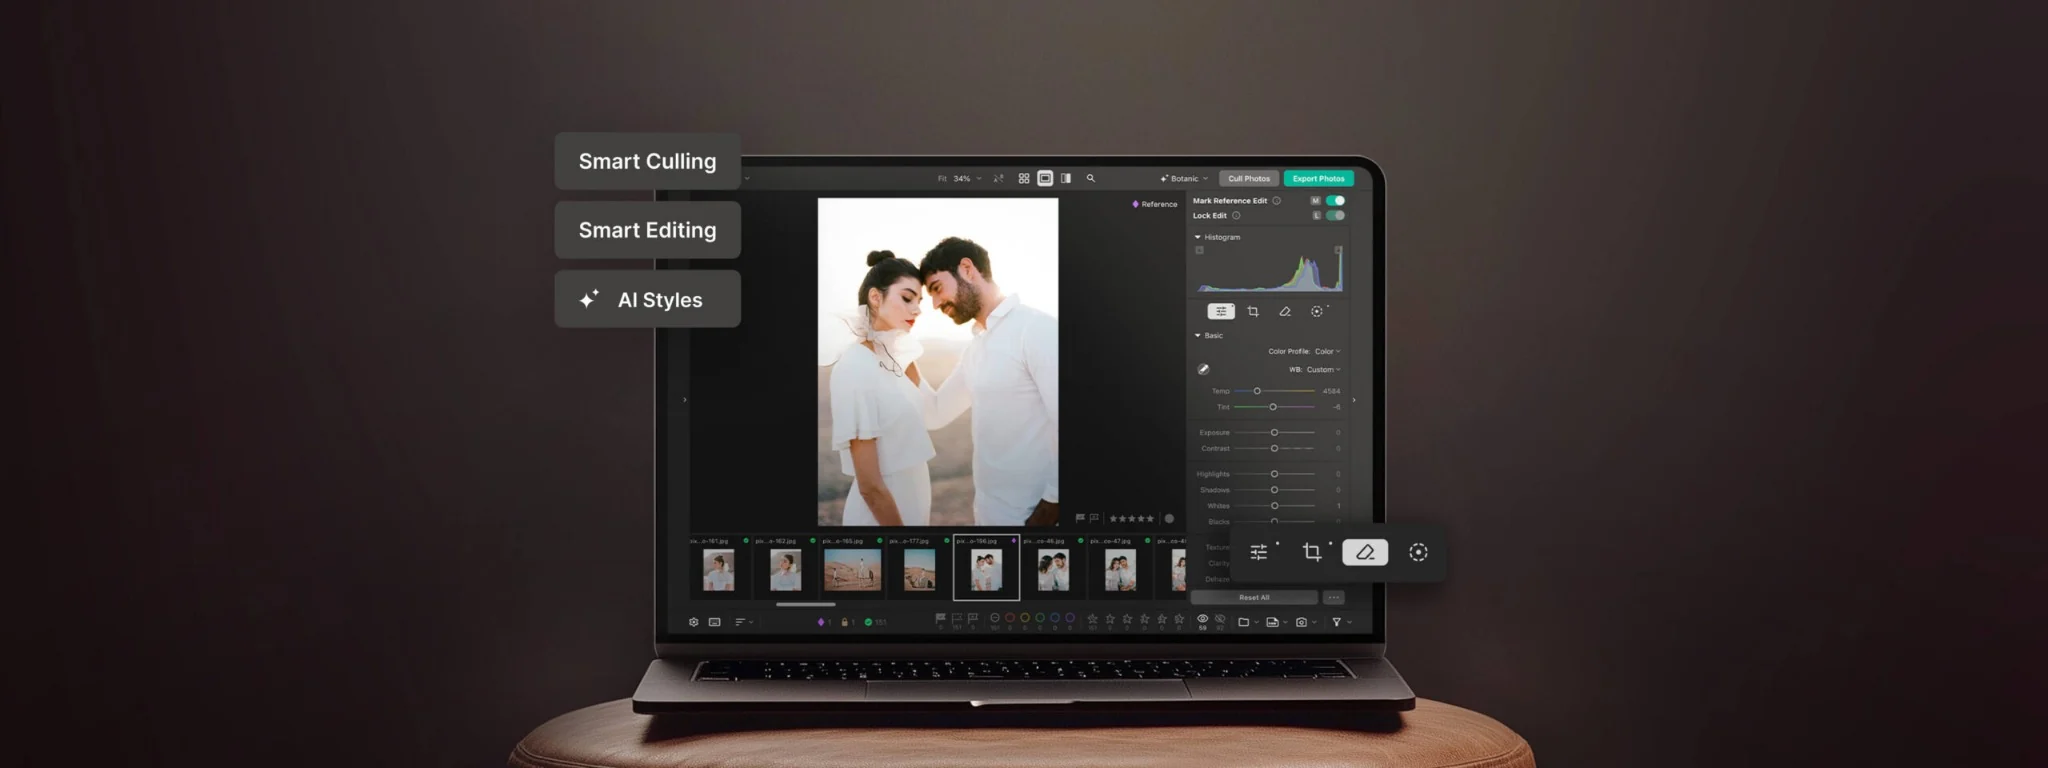2048x768 pixels.
Task: Click enlarged eraser icon in floating toolbar
Action: (x=1365, y=552)
